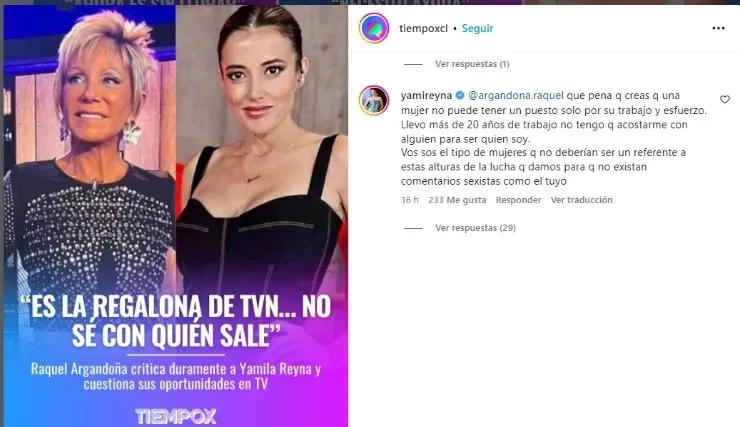Open the three-dot post options menu
Image resolution: width=740 pixels, height=427 pixels.
[718, 28]
